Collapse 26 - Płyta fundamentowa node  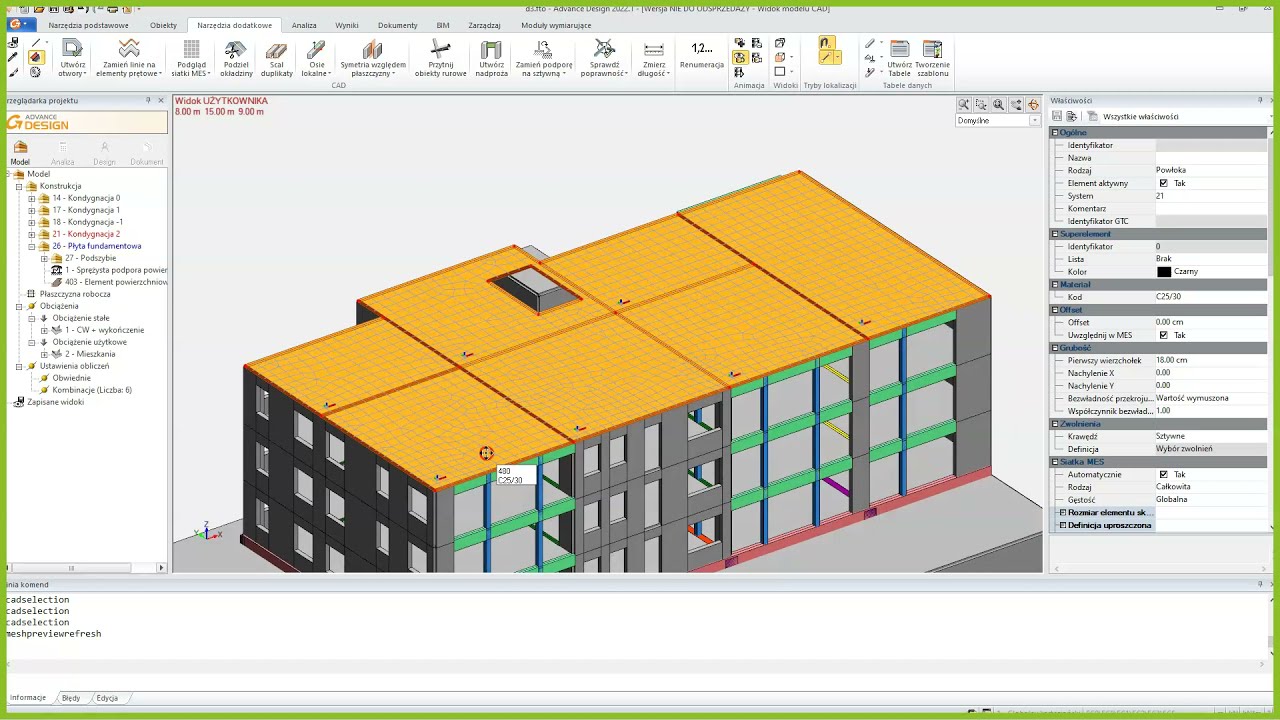(x=31, y=246)
